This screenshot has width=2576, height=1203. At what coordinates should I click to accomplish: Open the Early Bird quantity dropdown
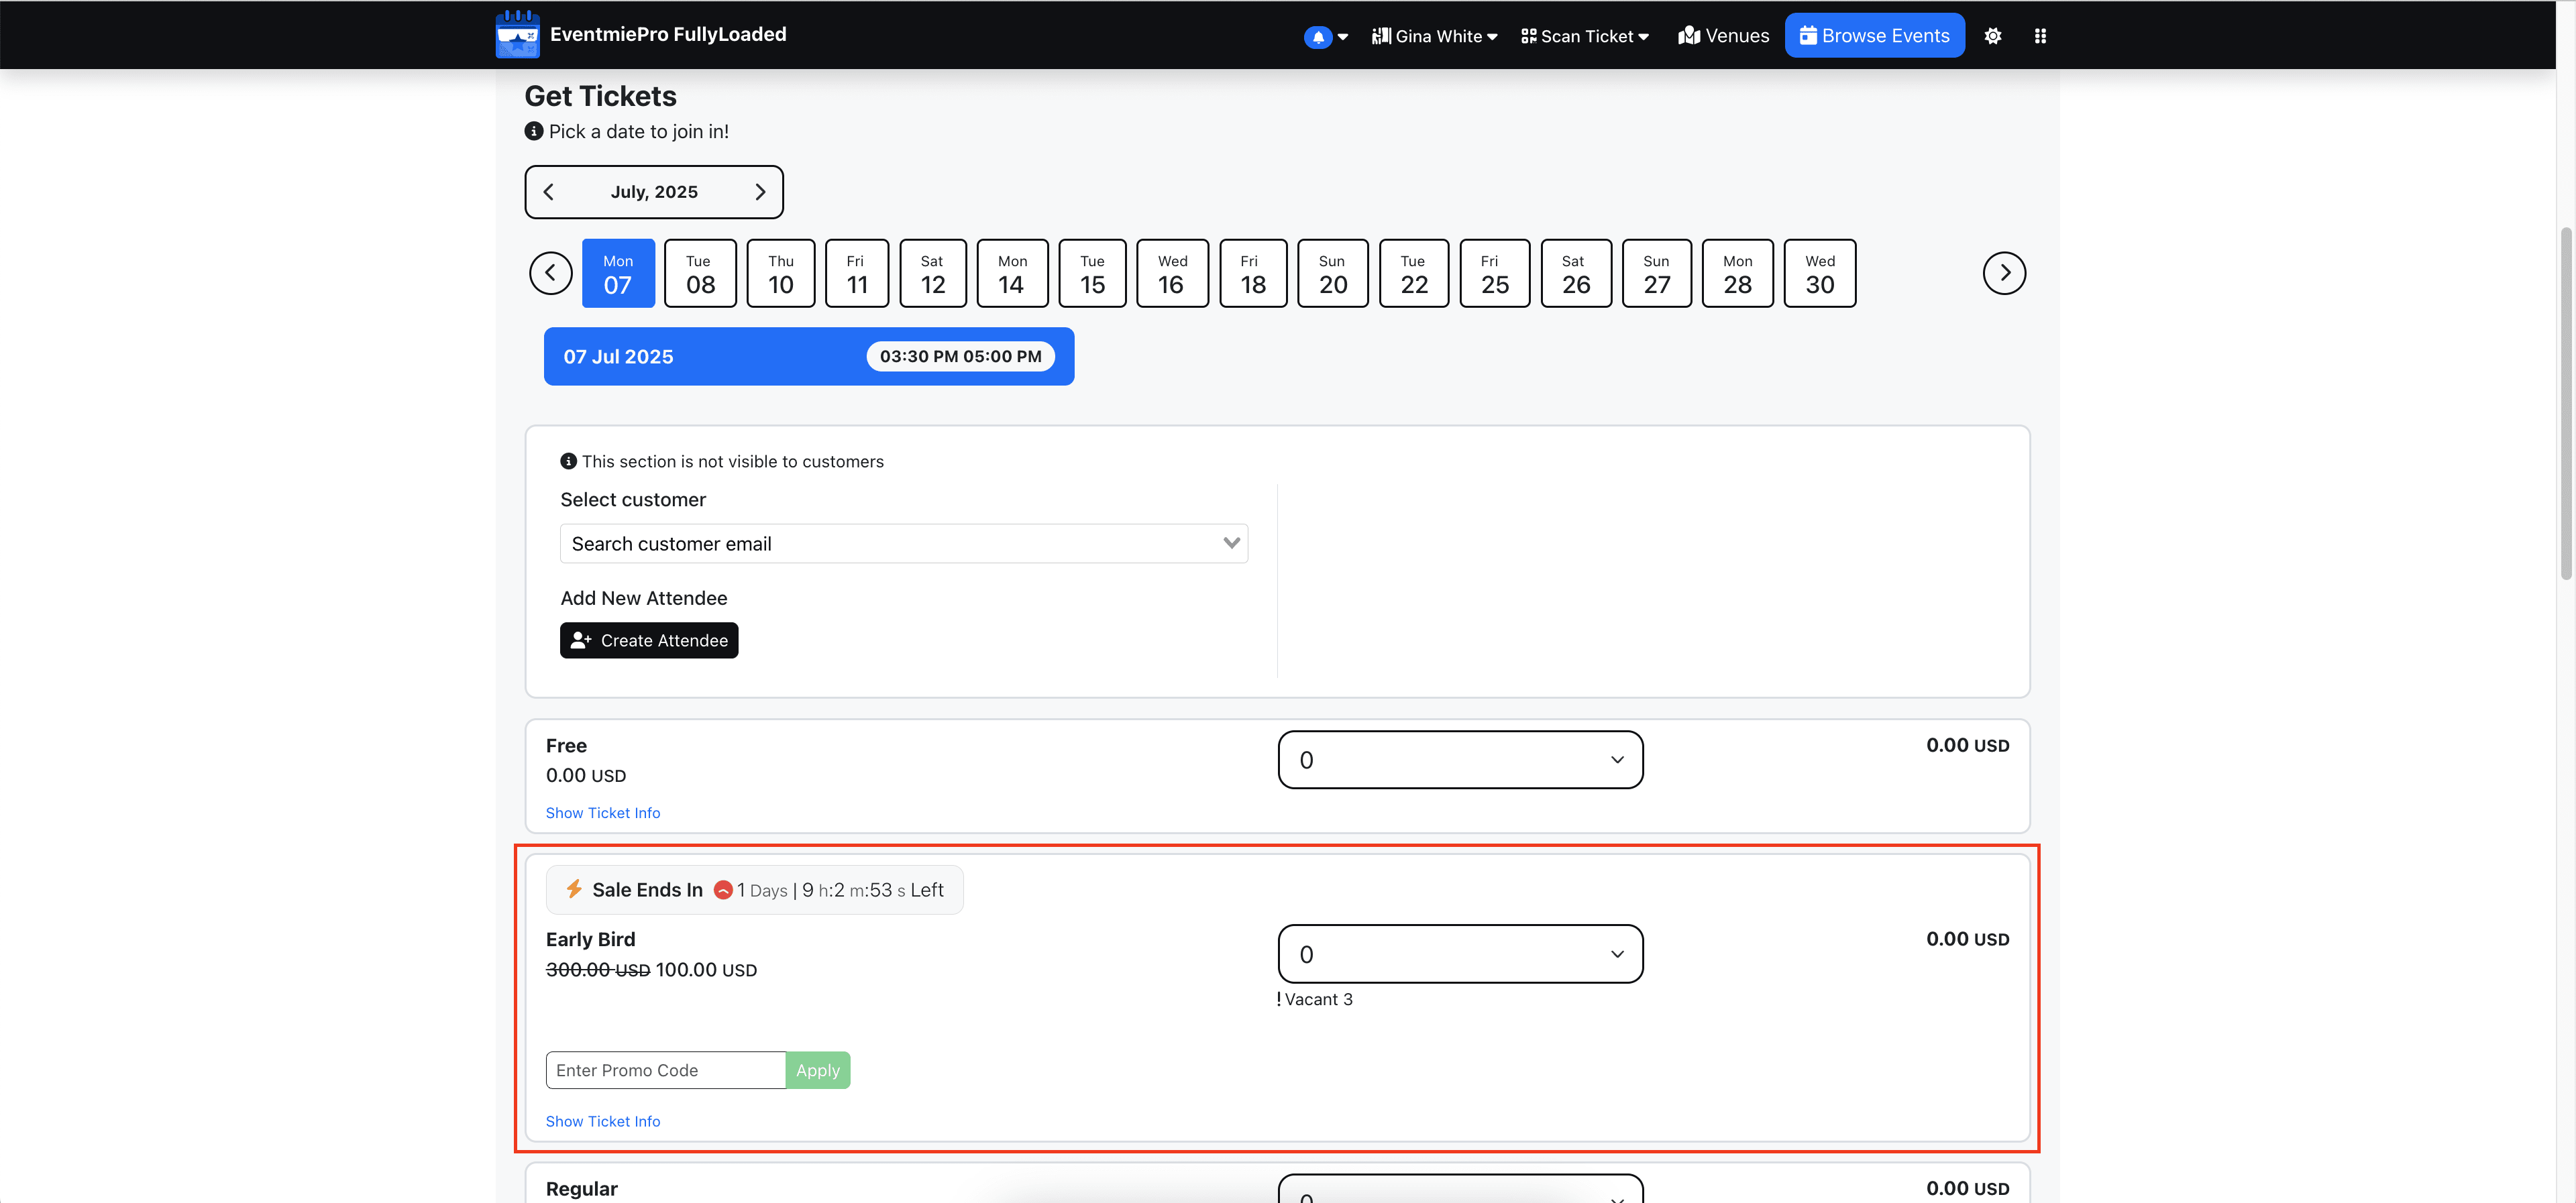tap(1460, 954)
